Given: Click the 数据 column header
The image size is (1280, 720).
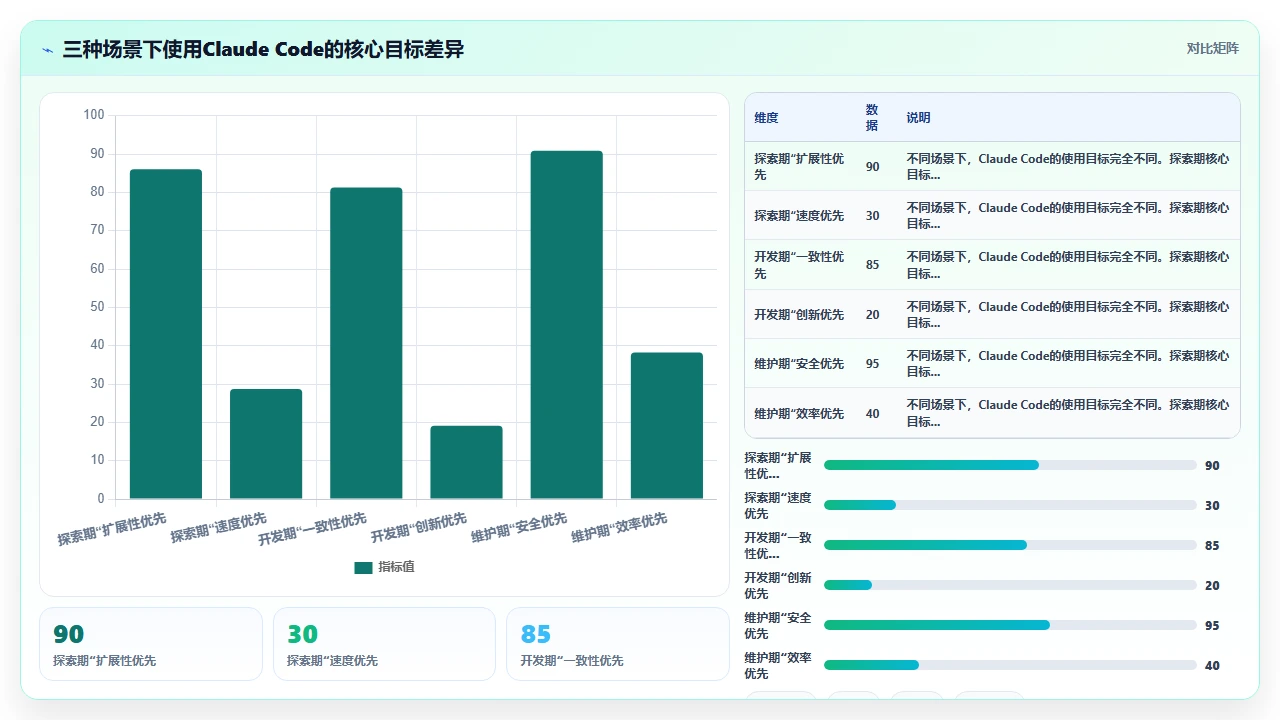Looking at the screenshot, I should pyautogui.click(x=872, y=118).
